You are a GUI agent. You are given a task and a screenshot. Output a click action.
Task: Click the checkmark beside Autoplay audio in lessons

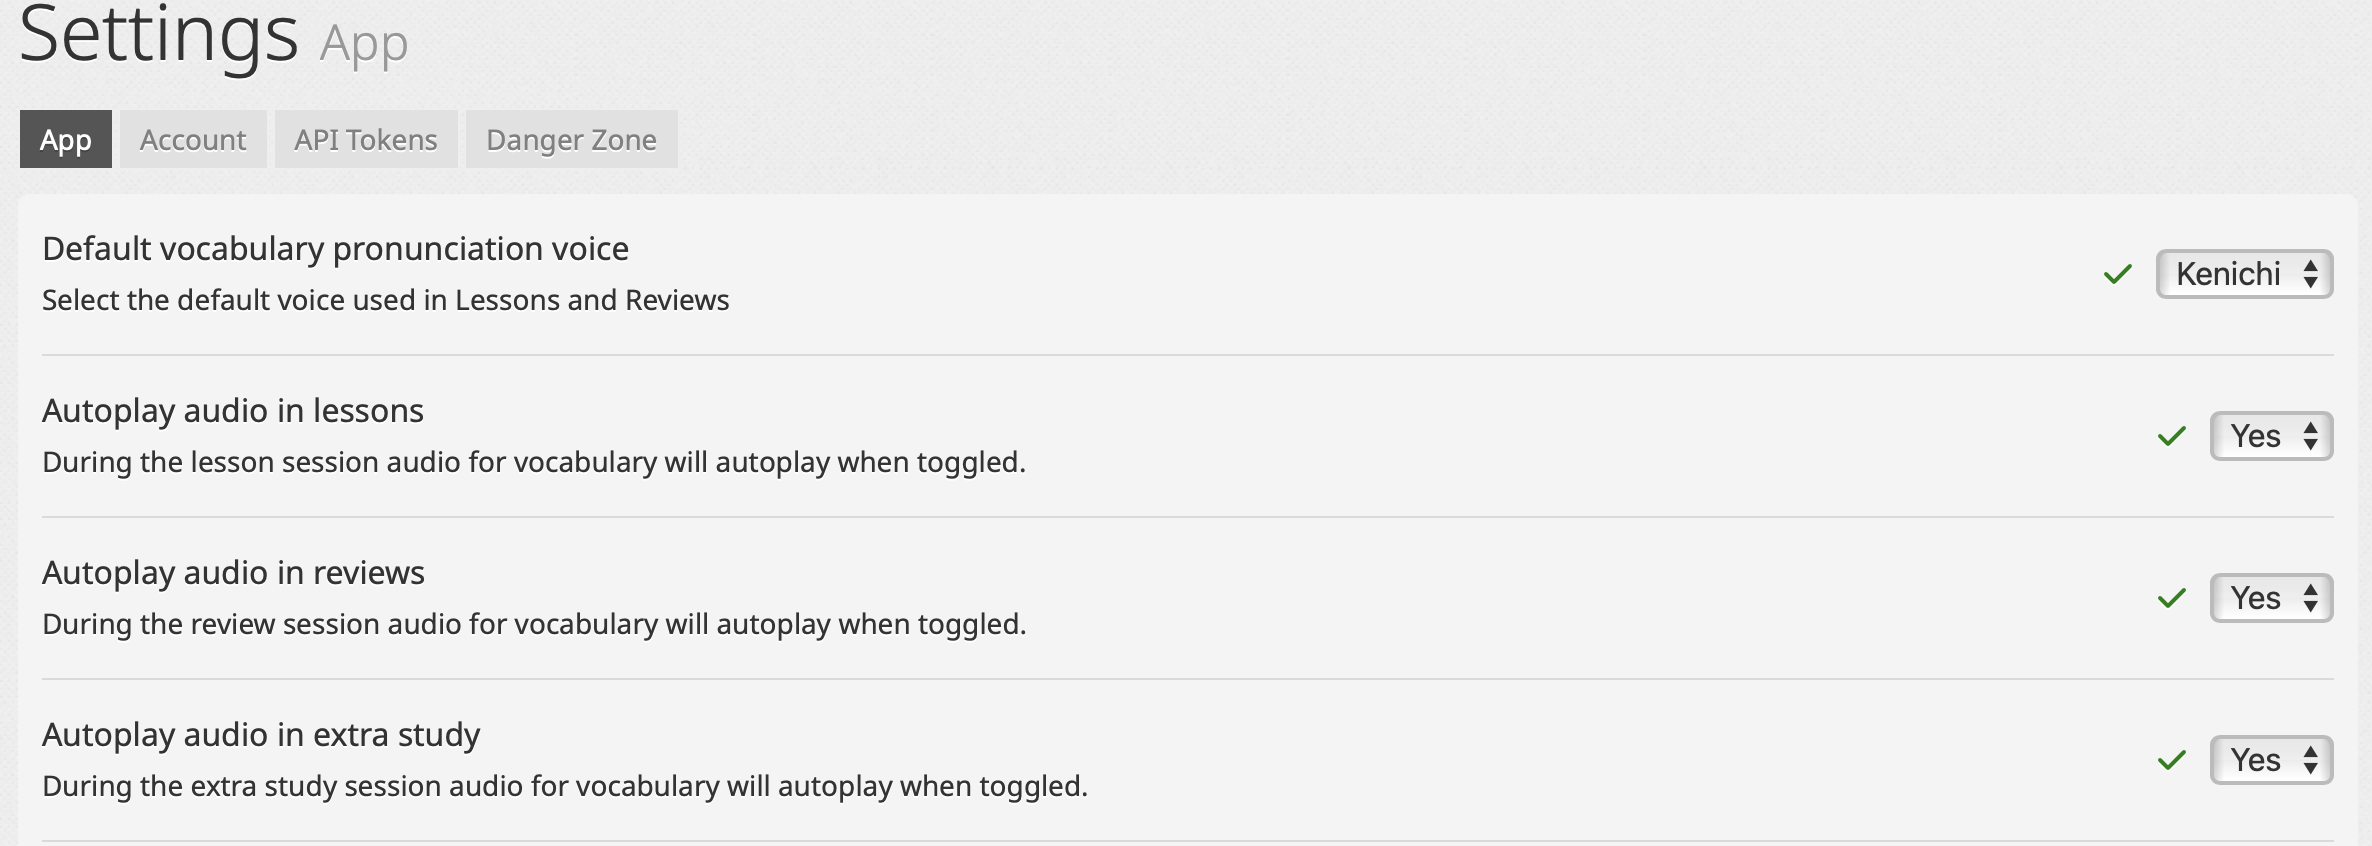[x=2172, y=436]
